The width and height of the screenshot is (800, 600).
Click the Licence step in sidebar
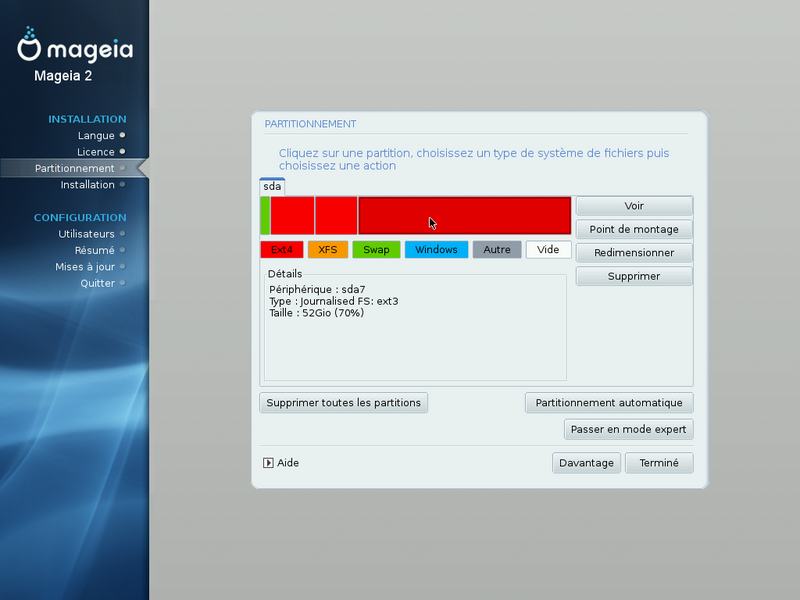click(95, 152)
